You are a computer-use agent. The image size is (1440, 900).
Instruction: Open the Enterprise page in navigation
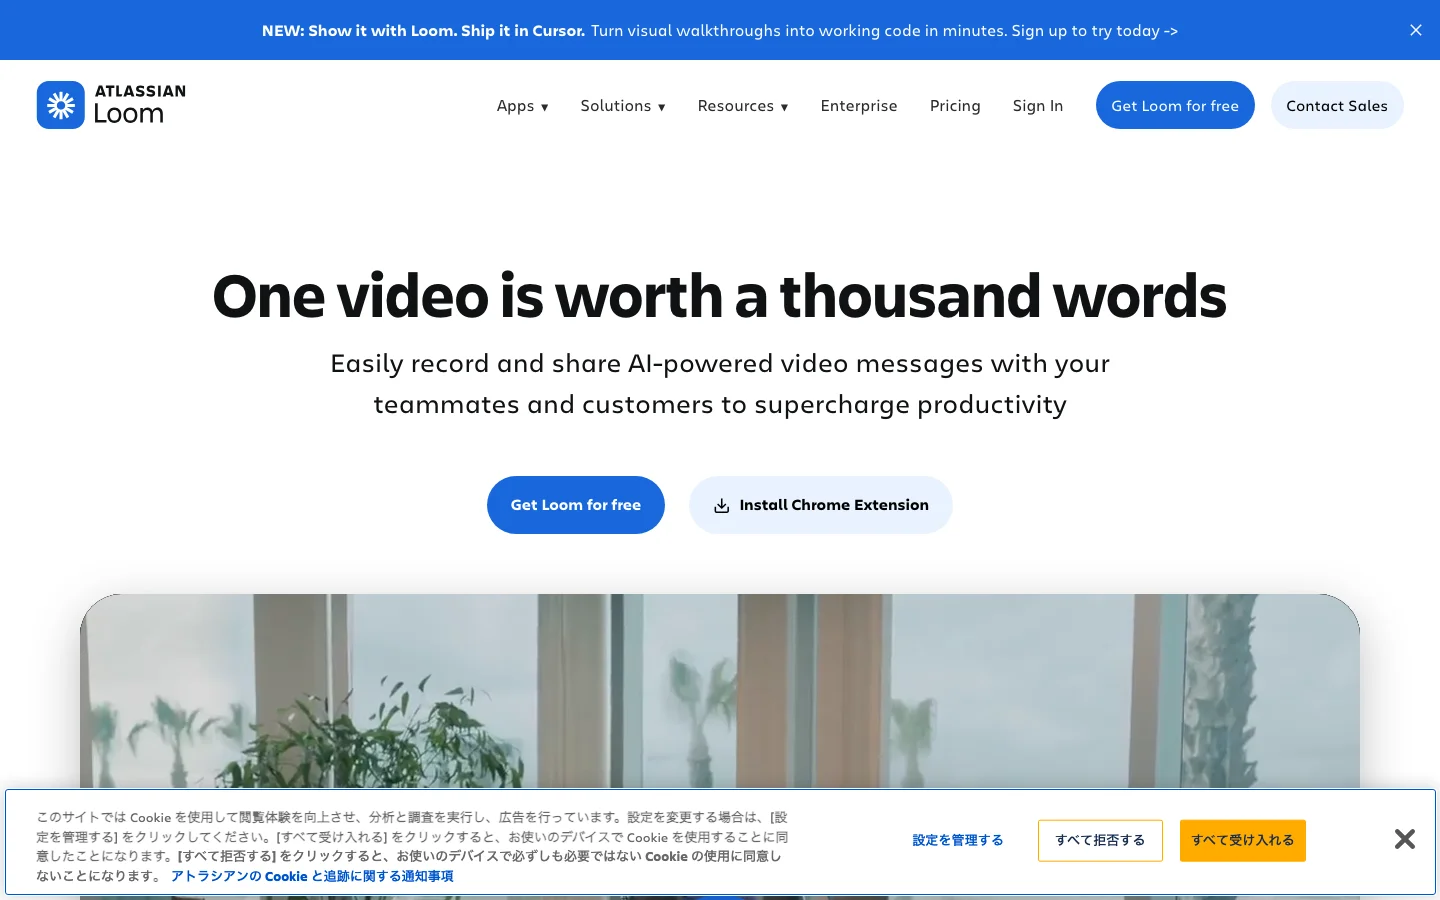(859, 106)
